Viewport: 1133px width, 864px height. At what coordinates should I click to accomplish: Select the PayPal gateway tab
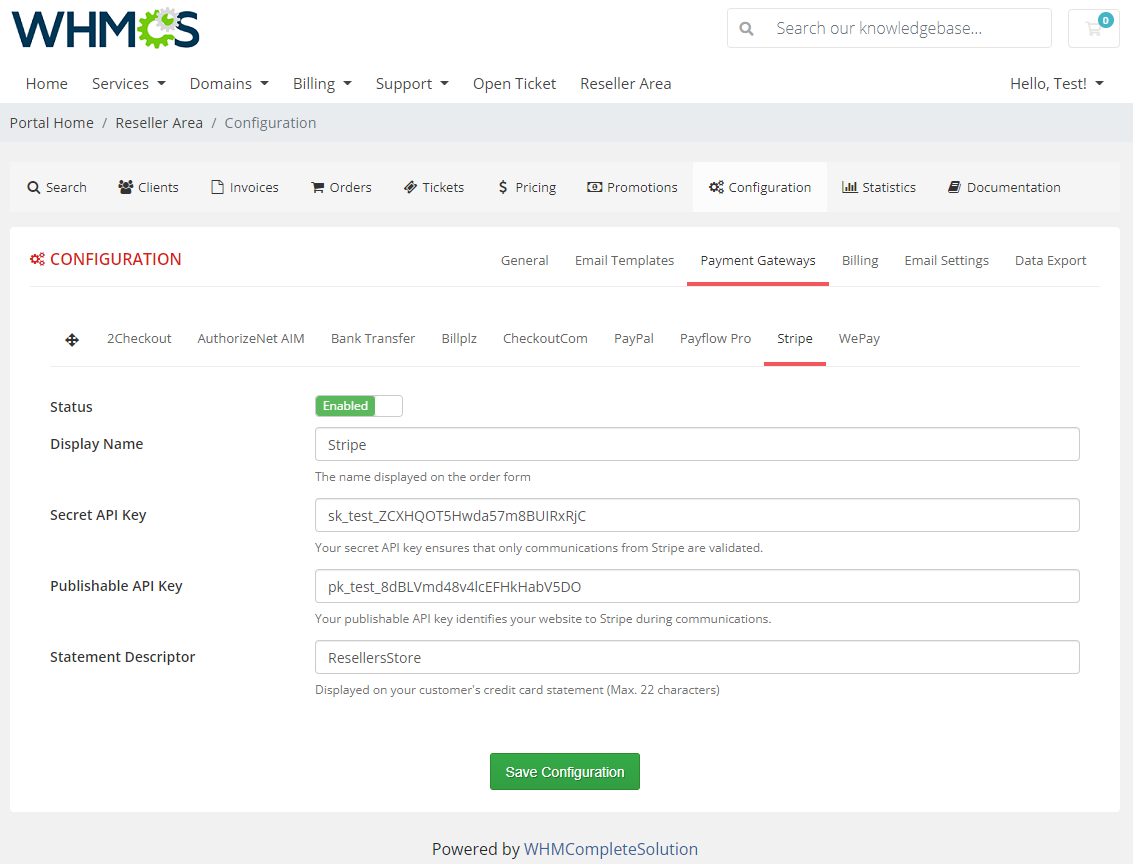tap(634, 338)
